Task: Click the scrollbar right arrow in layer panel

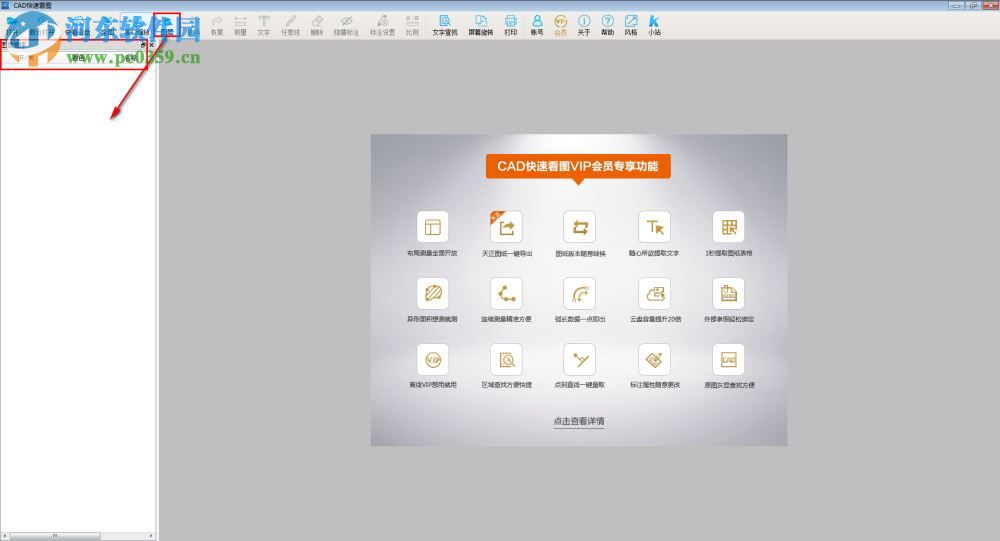Action: click(151, 536)
